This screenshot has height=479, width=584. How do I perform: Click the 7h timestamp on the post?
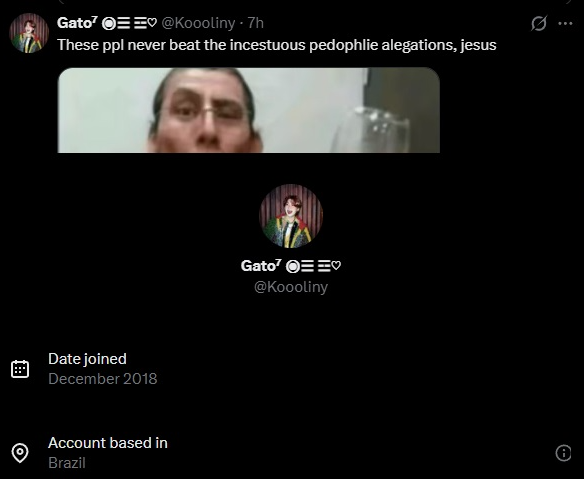256,23
